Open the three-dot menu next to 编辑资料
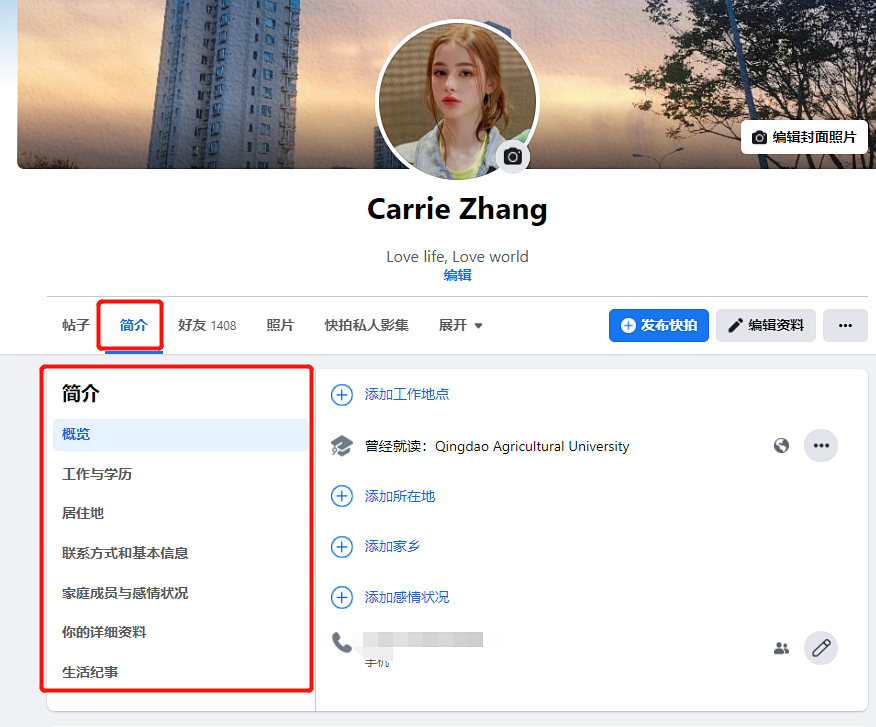Viewport: 876px width, 727px height. pyautogui.click(x=845, y=325)
